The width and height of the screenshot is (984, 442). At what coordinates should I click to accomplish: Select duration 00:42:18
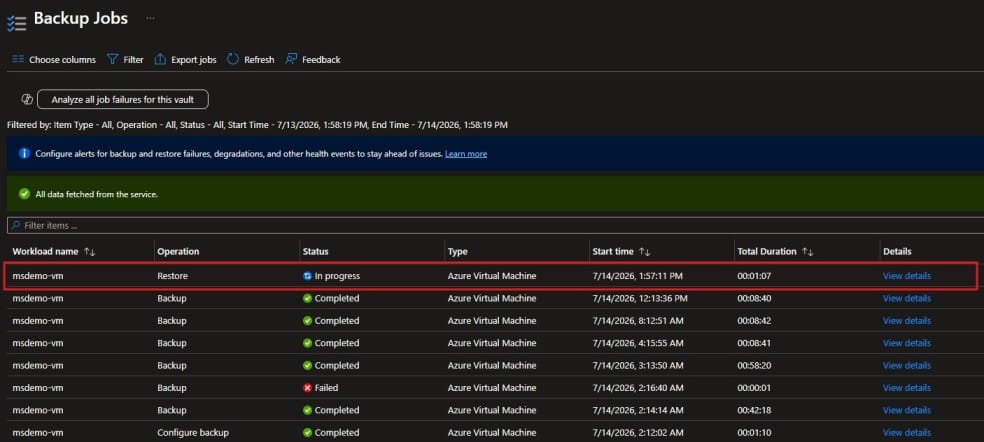tap(754, 411)
